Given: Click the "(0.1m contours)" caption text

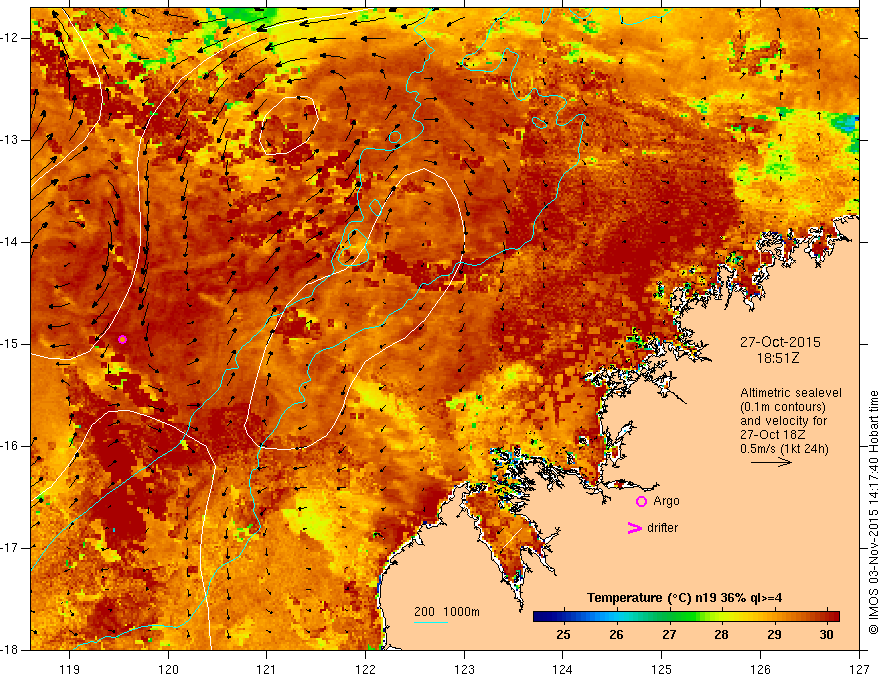Looking at the screenshot, I should 783,407.
